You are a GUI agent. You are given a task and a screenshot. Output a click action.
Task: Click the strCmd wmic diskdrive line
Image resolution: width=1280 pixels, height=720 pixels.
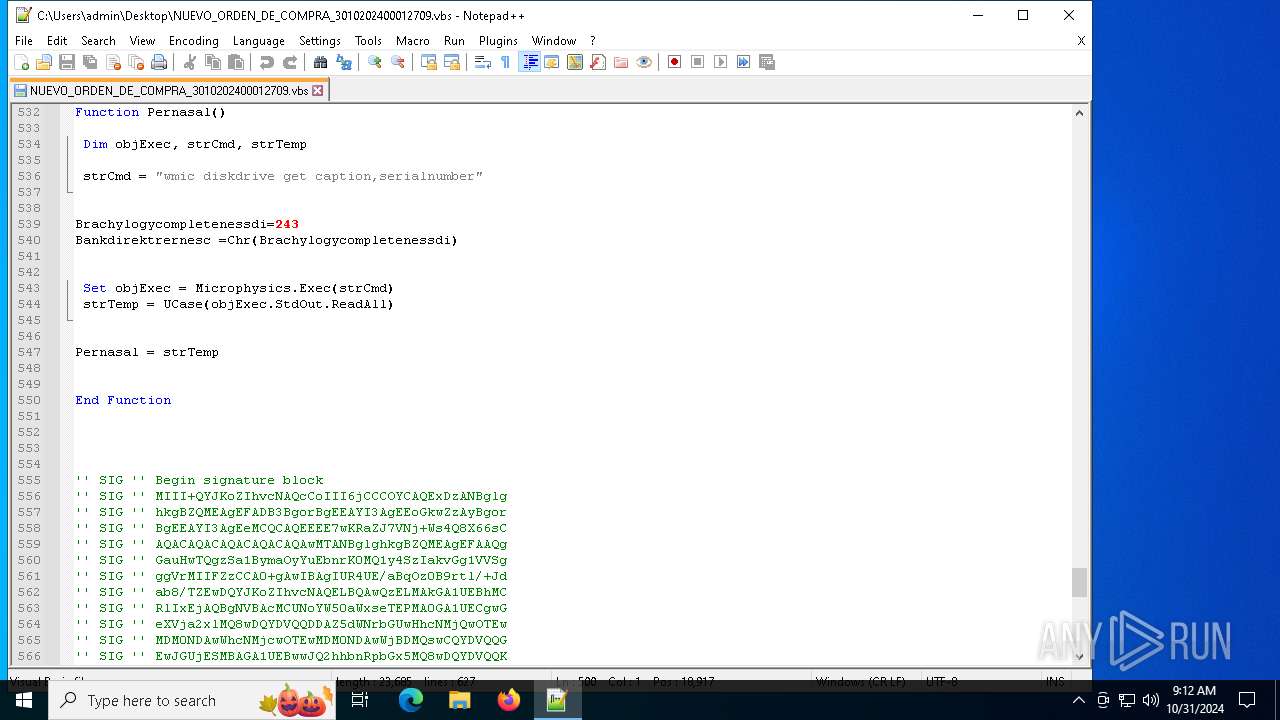point(283,176)
